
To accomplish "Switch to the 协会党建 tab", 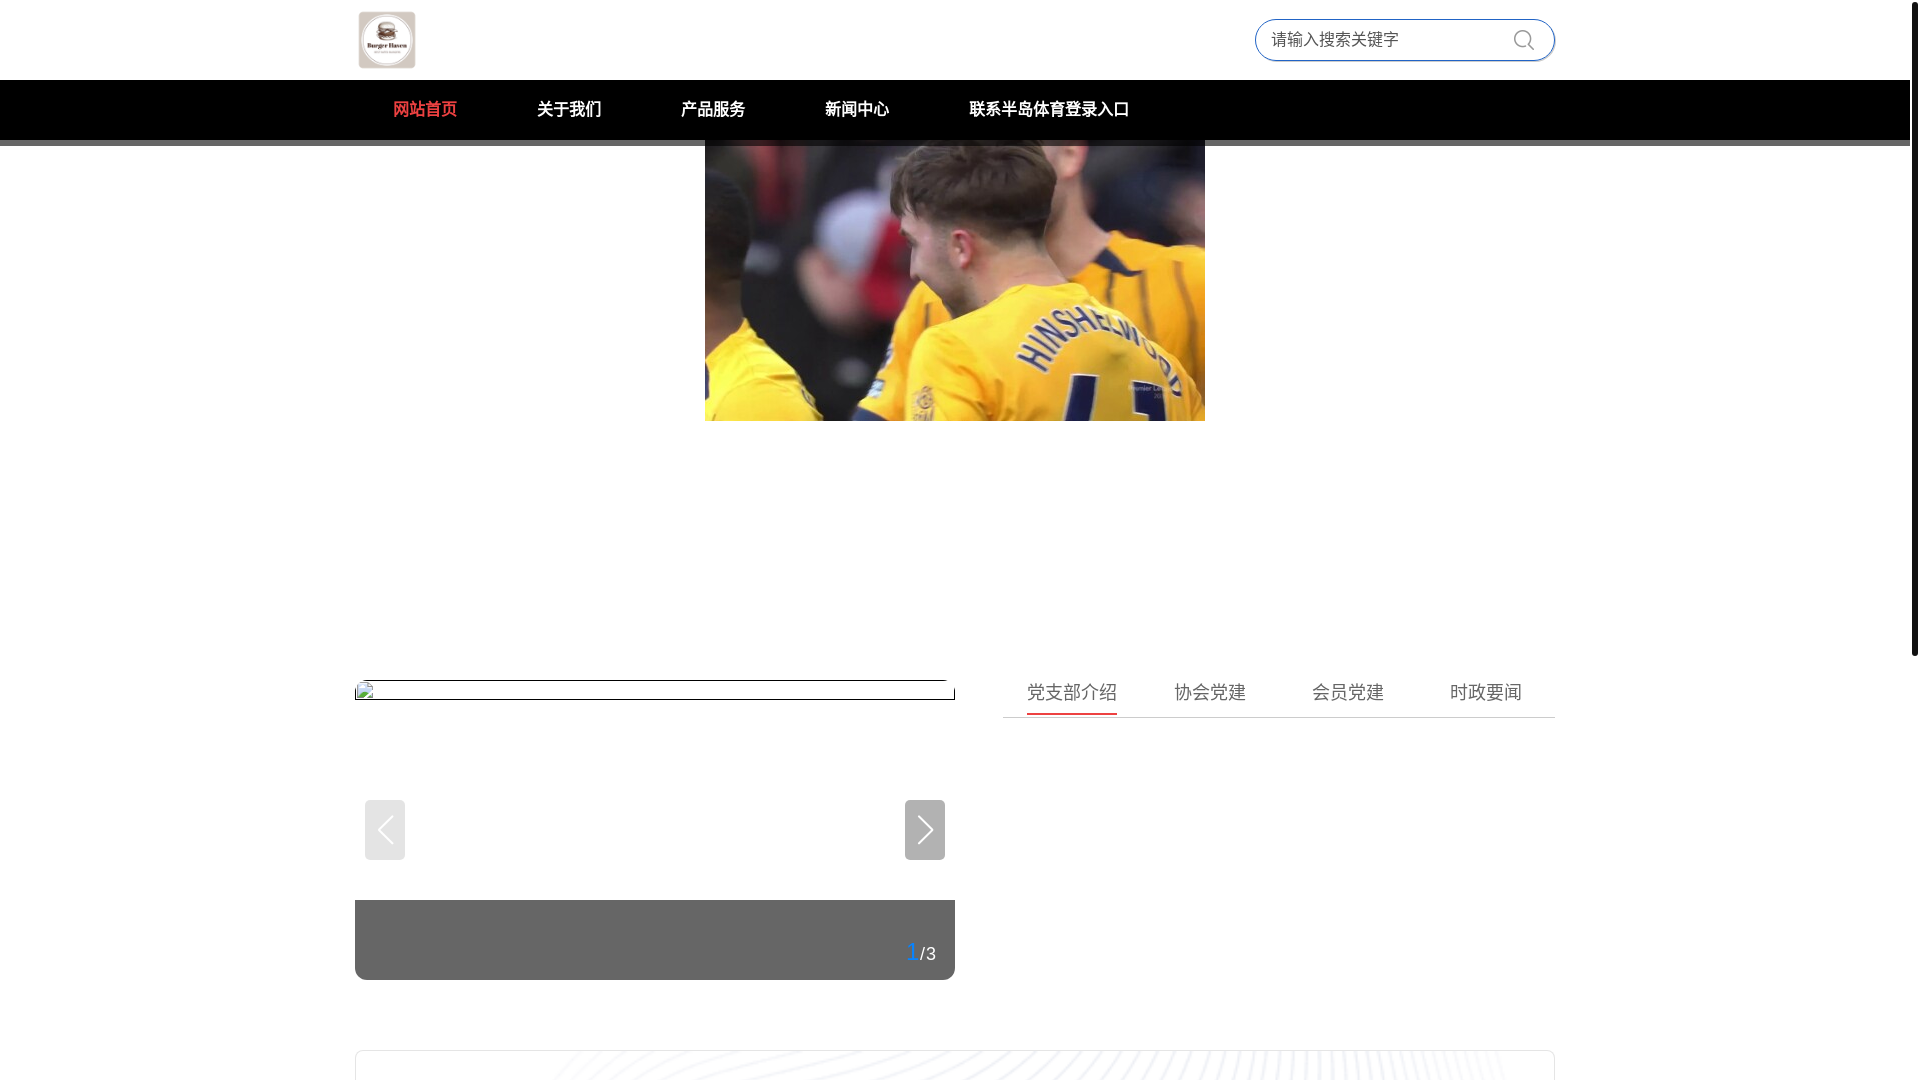I will pos(1210,693).
